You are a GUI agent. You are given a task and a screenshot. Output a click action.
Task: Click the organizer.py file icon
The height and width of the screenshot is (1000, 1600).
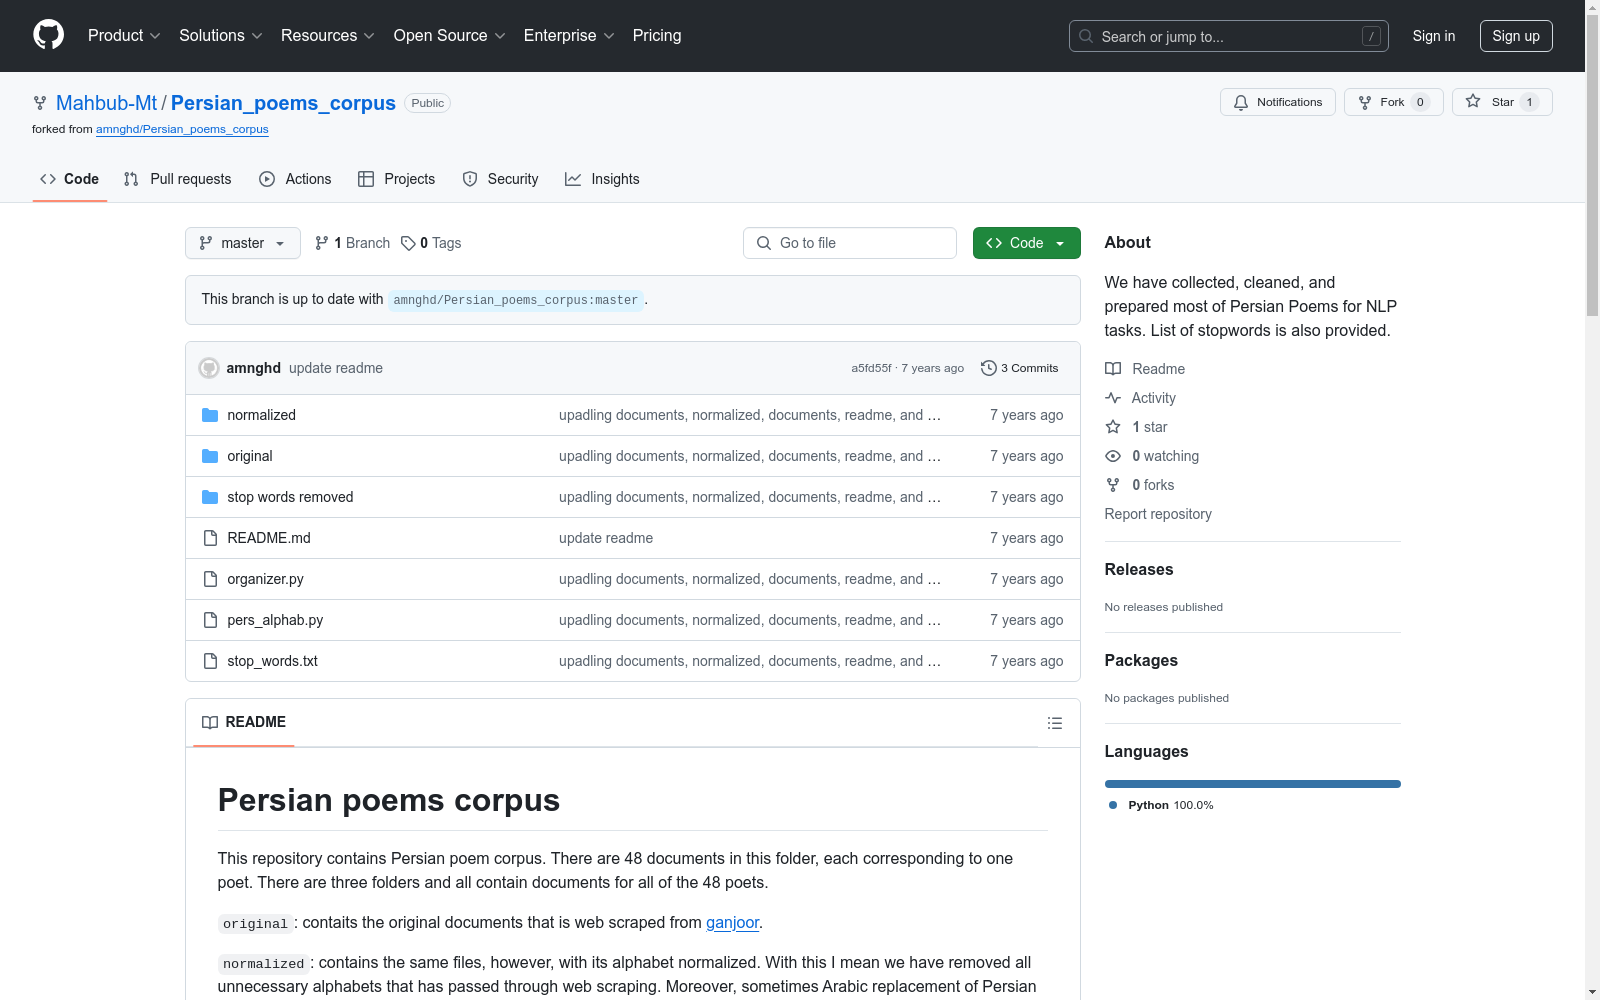(210, 579)
